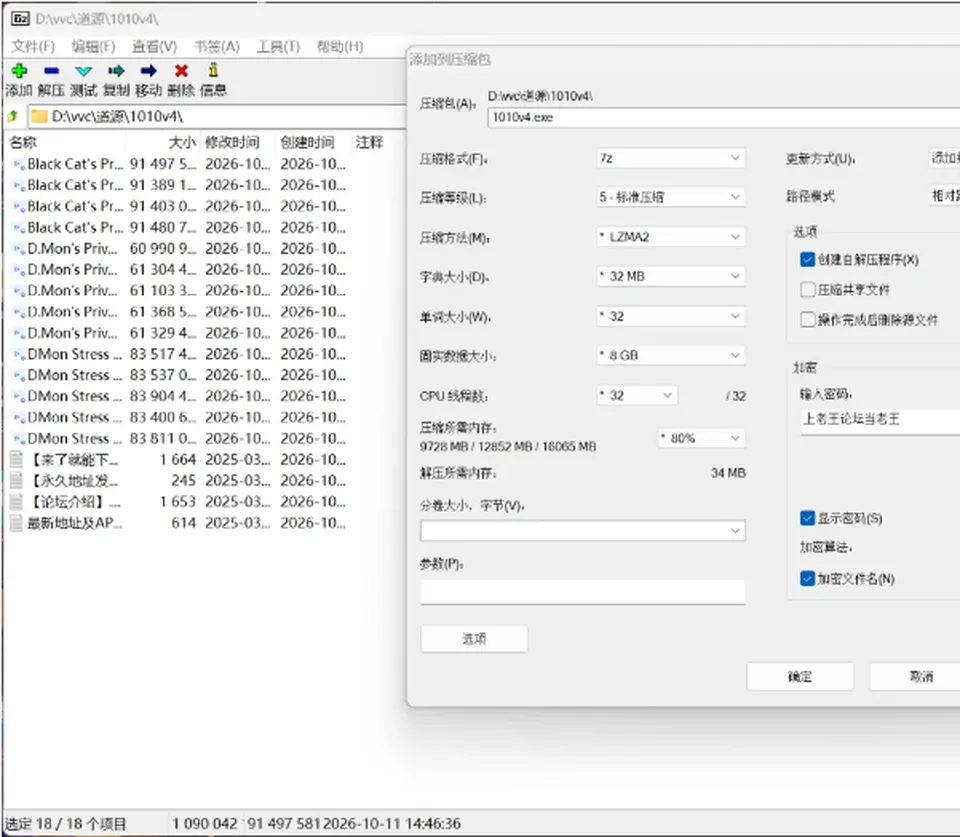Screen dimensions: 960x837
Task: Expand the 固实数据大小 dropdown showing 8 GB
Action: tap(670, 356)
